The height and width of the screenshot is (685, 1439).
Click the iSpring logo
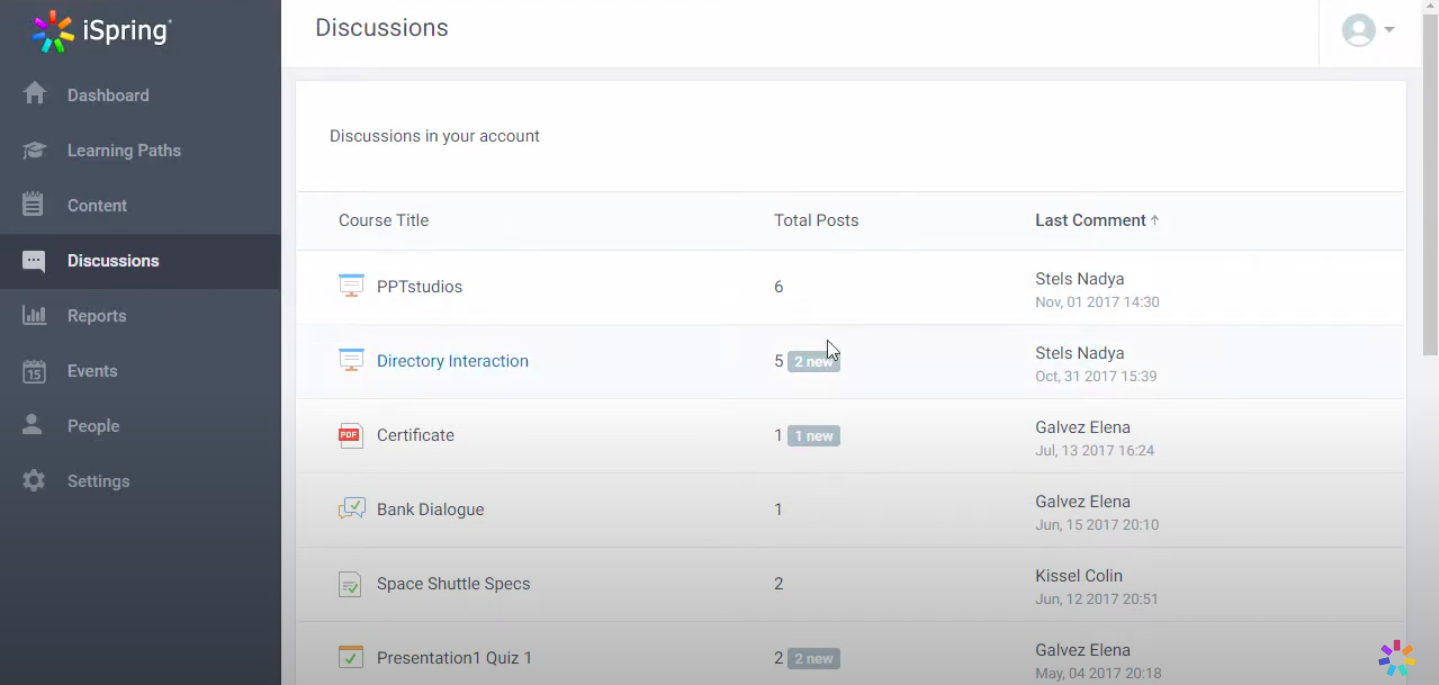click(x=101, y=31)
